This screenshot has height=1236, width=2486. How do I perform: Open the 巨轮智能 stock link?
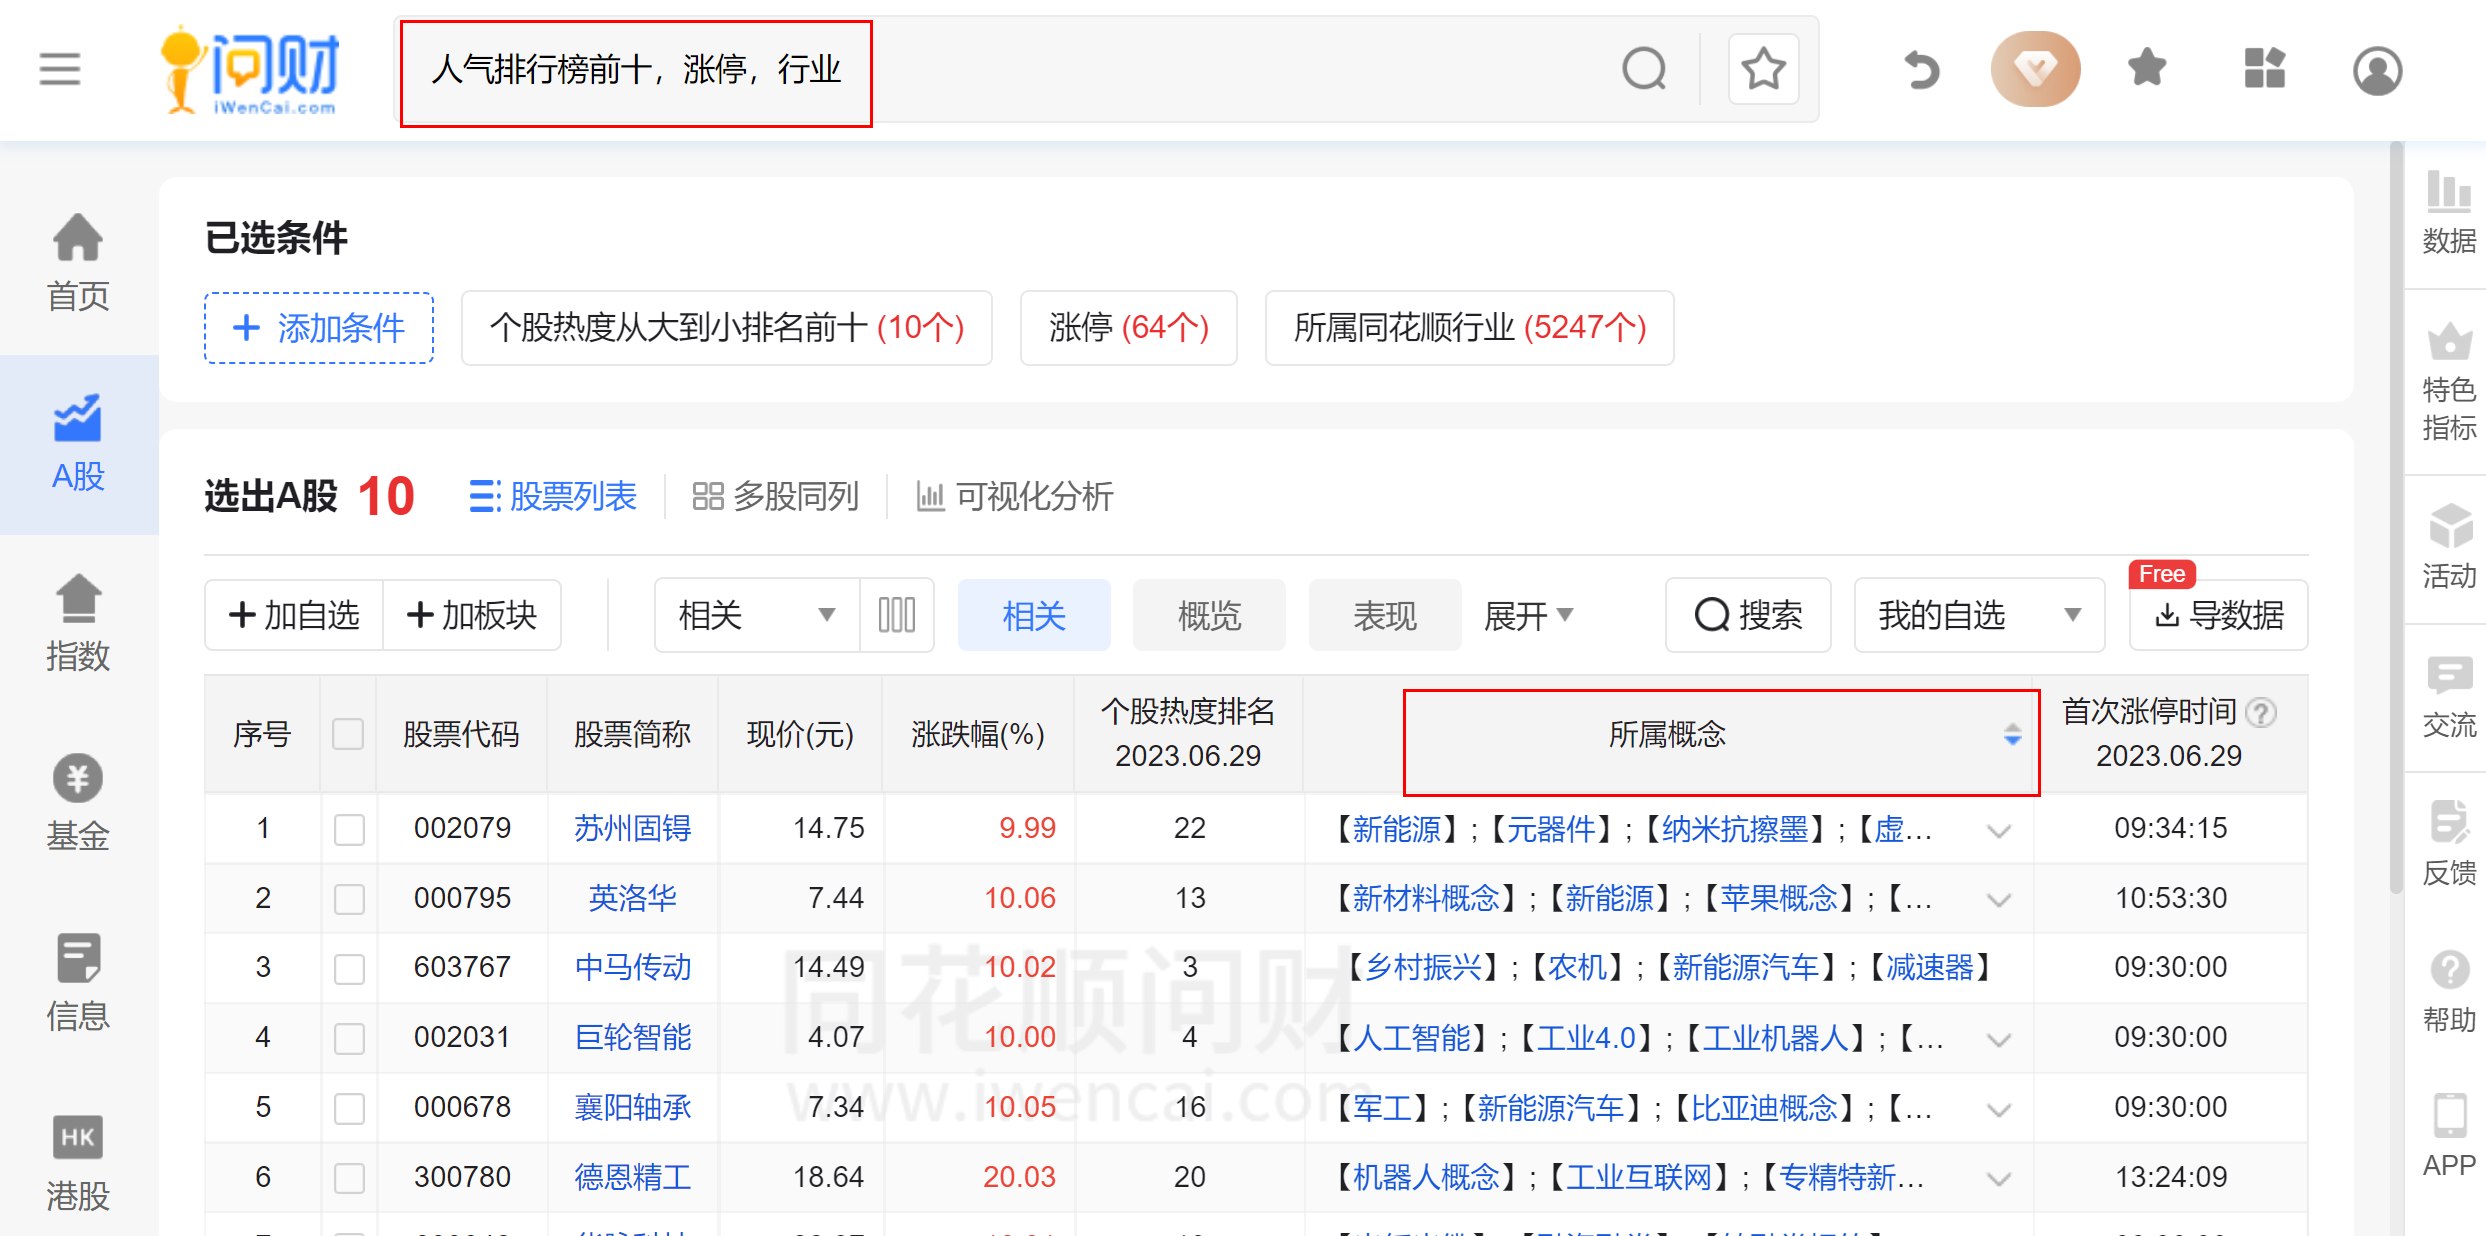634,1037
